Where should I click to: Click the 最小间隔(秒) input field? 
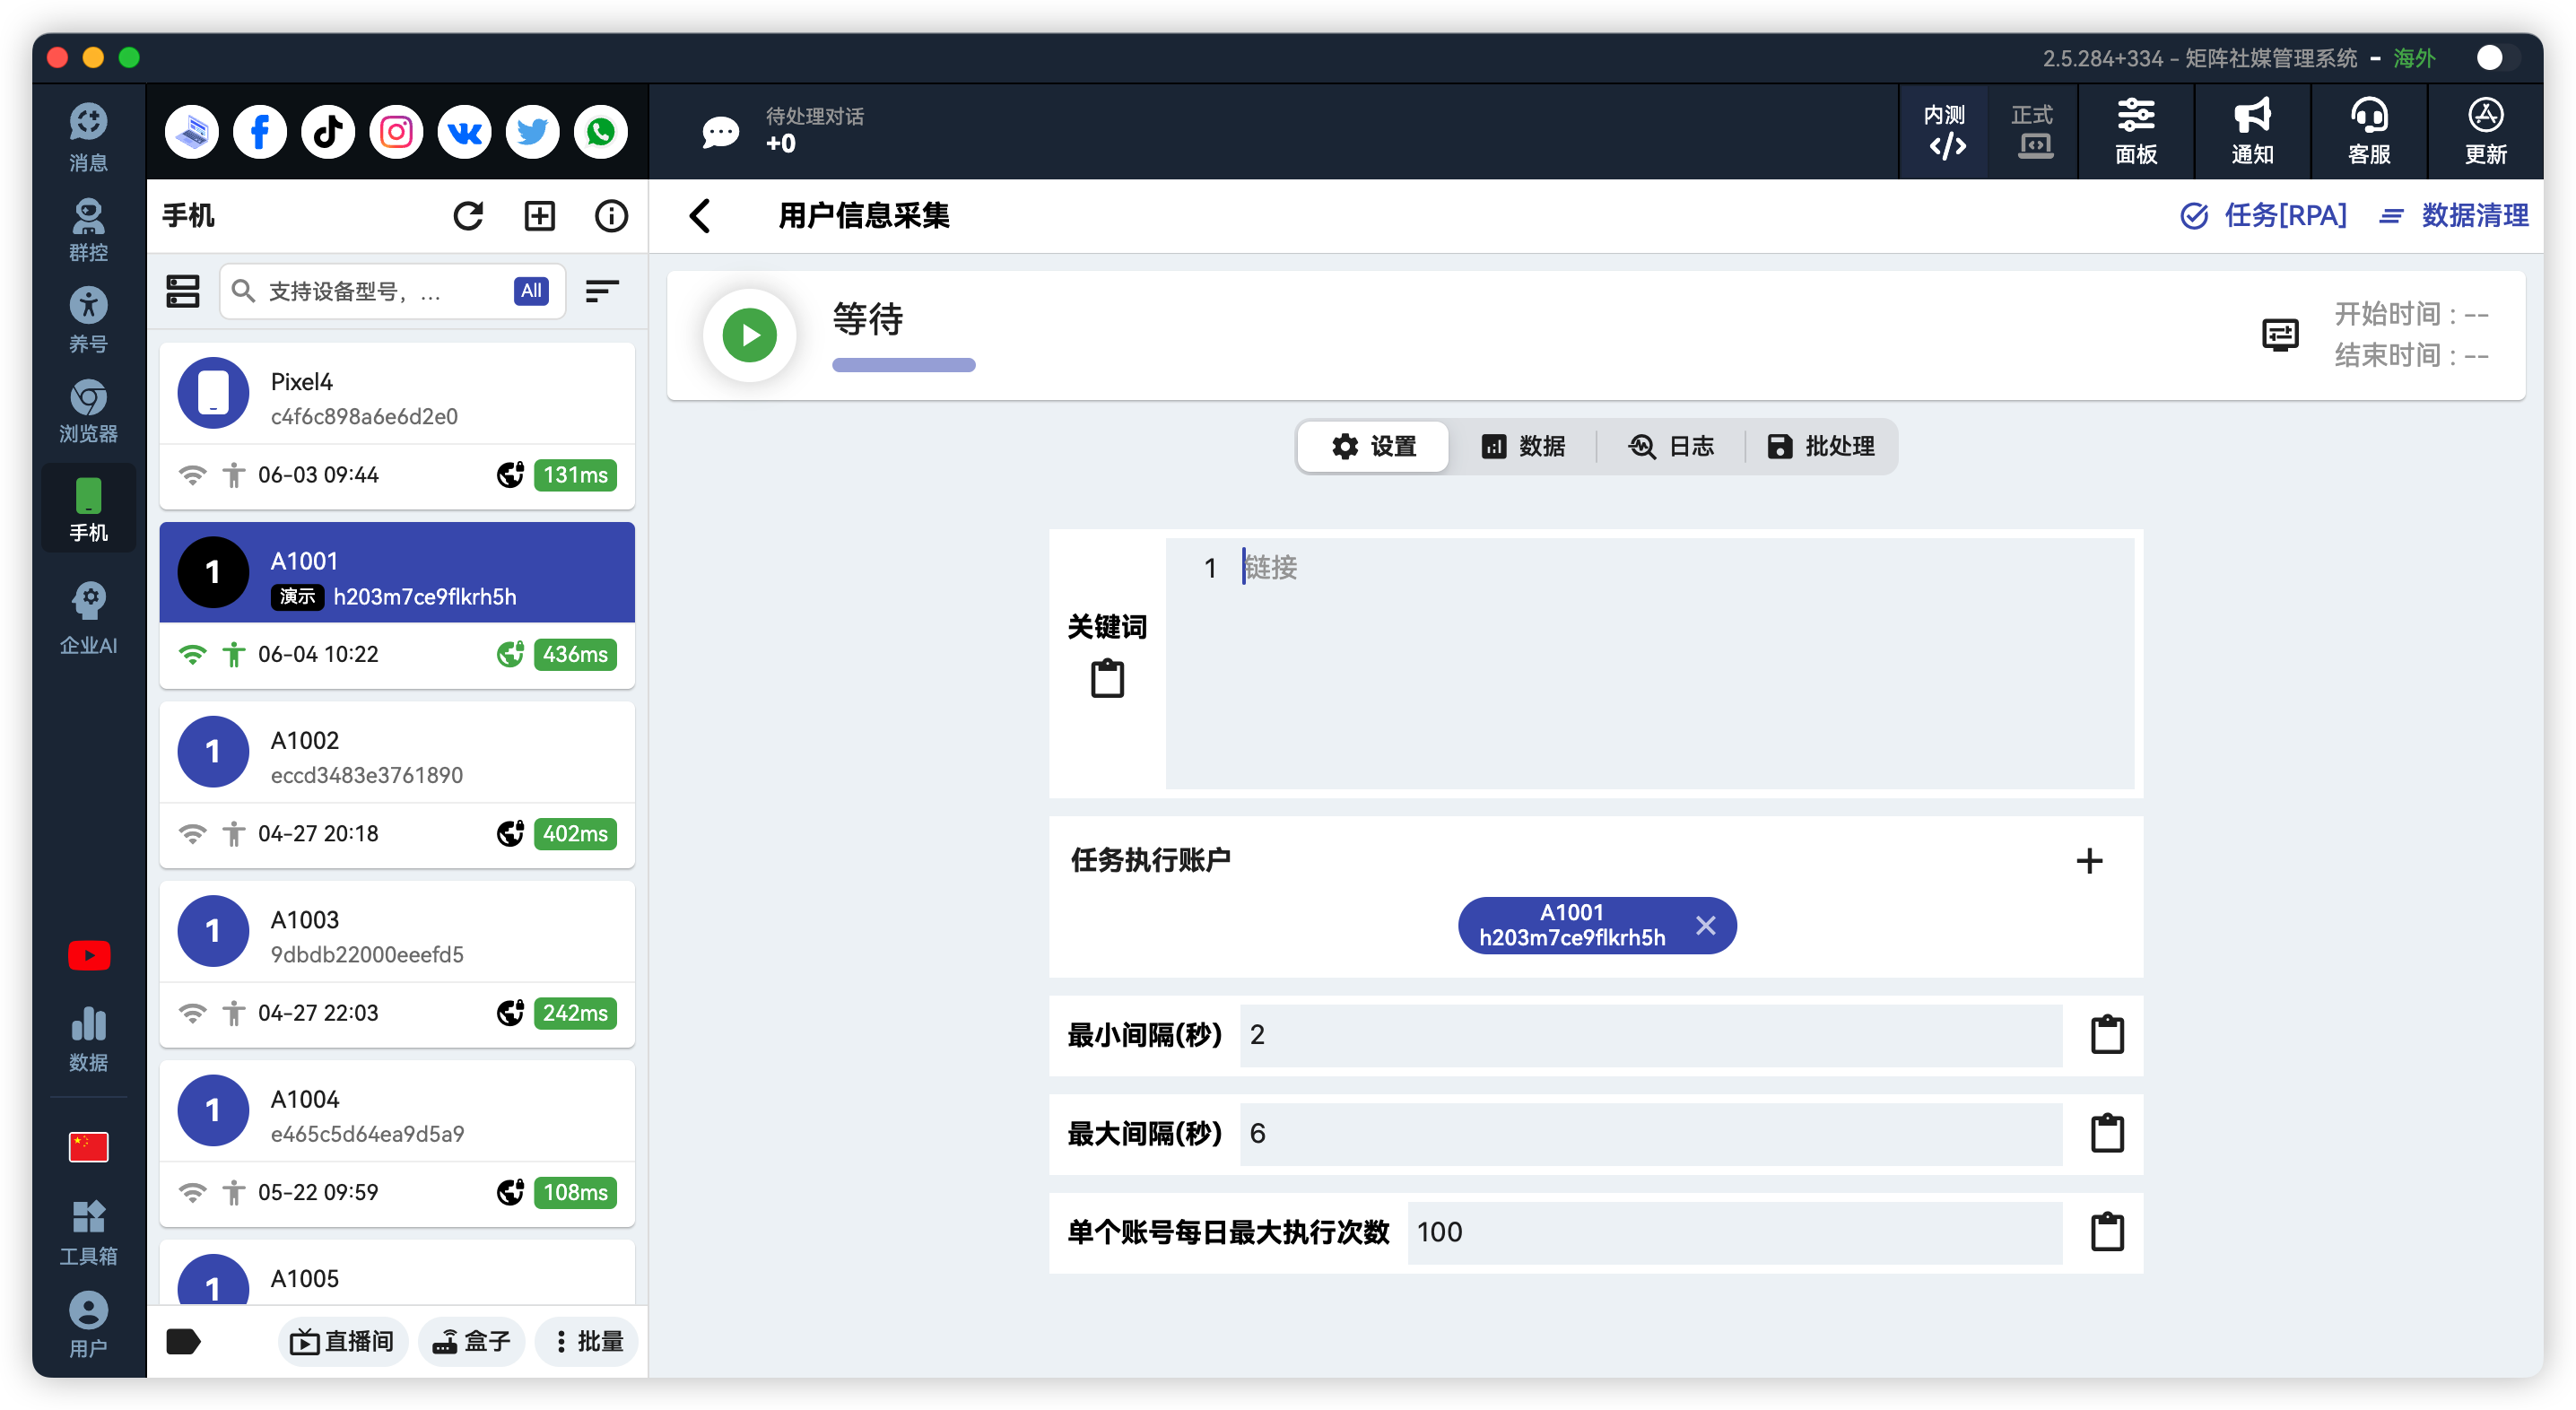pos(1650,1035)
